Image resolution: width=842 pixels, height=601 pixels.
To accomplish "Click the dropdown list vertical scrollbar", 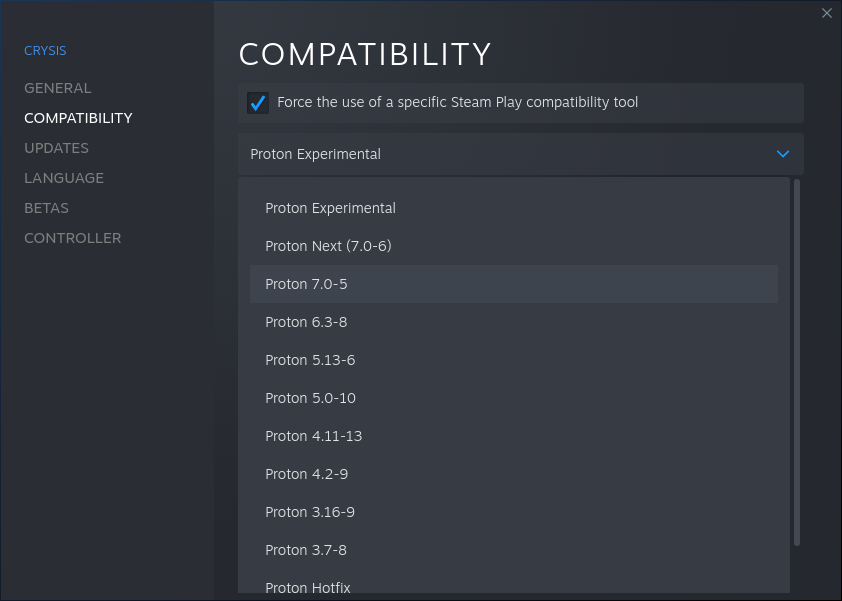I will click(x=797, y=362).
